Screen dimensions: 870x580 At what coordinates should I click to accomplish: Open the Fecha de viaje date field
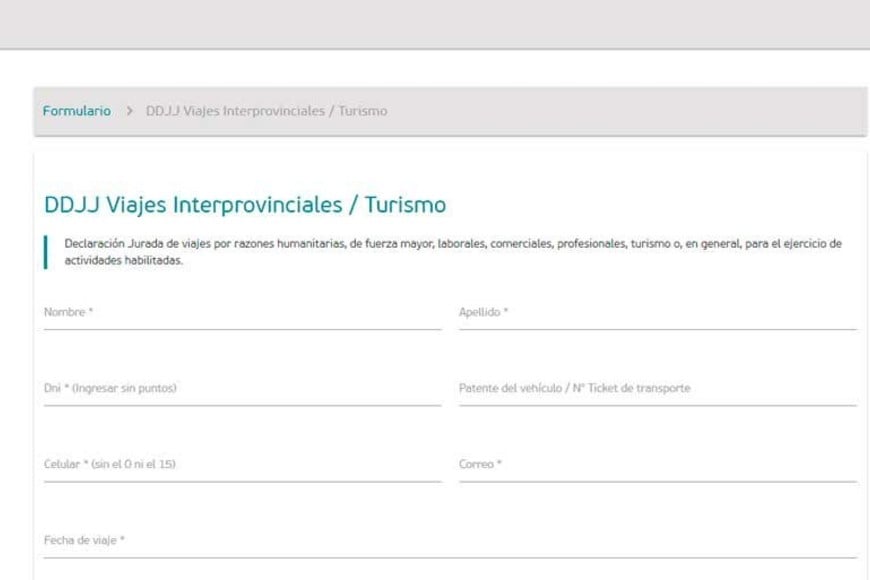[450, 541]
